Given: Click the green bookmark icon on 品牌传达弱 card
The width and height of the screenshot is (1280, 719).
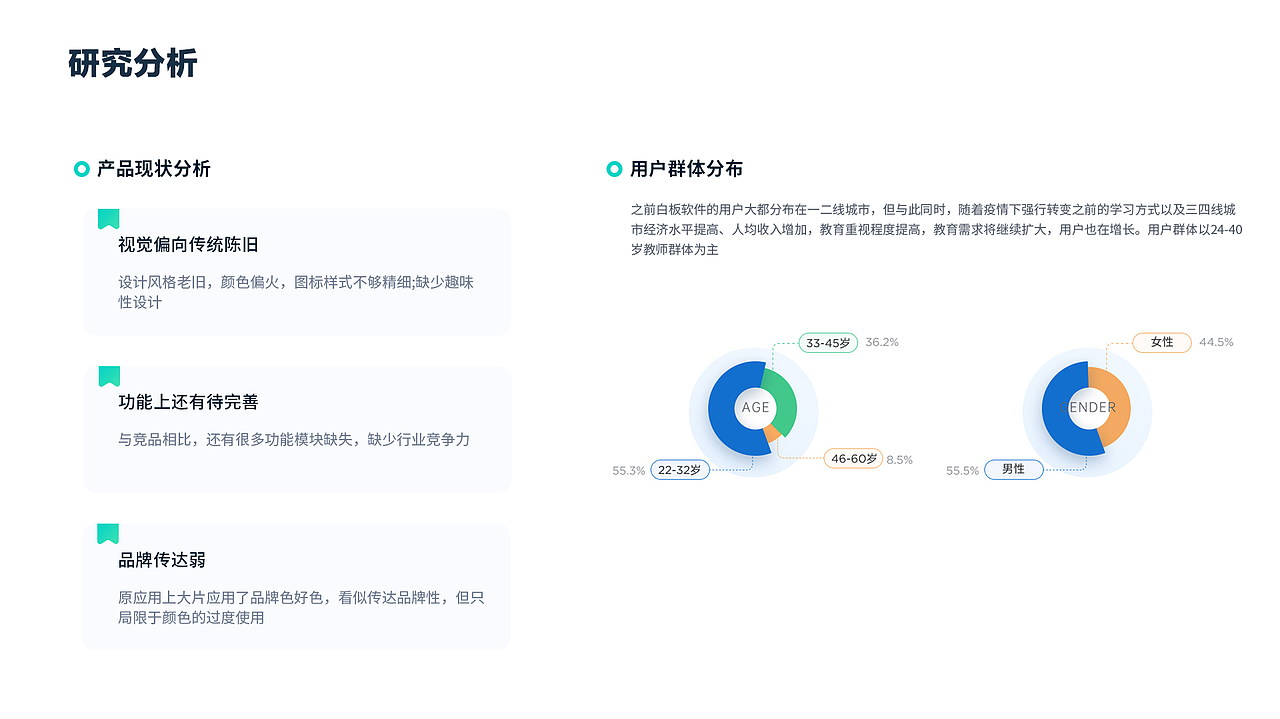Looking at the screenshot, I should point(107,534).
